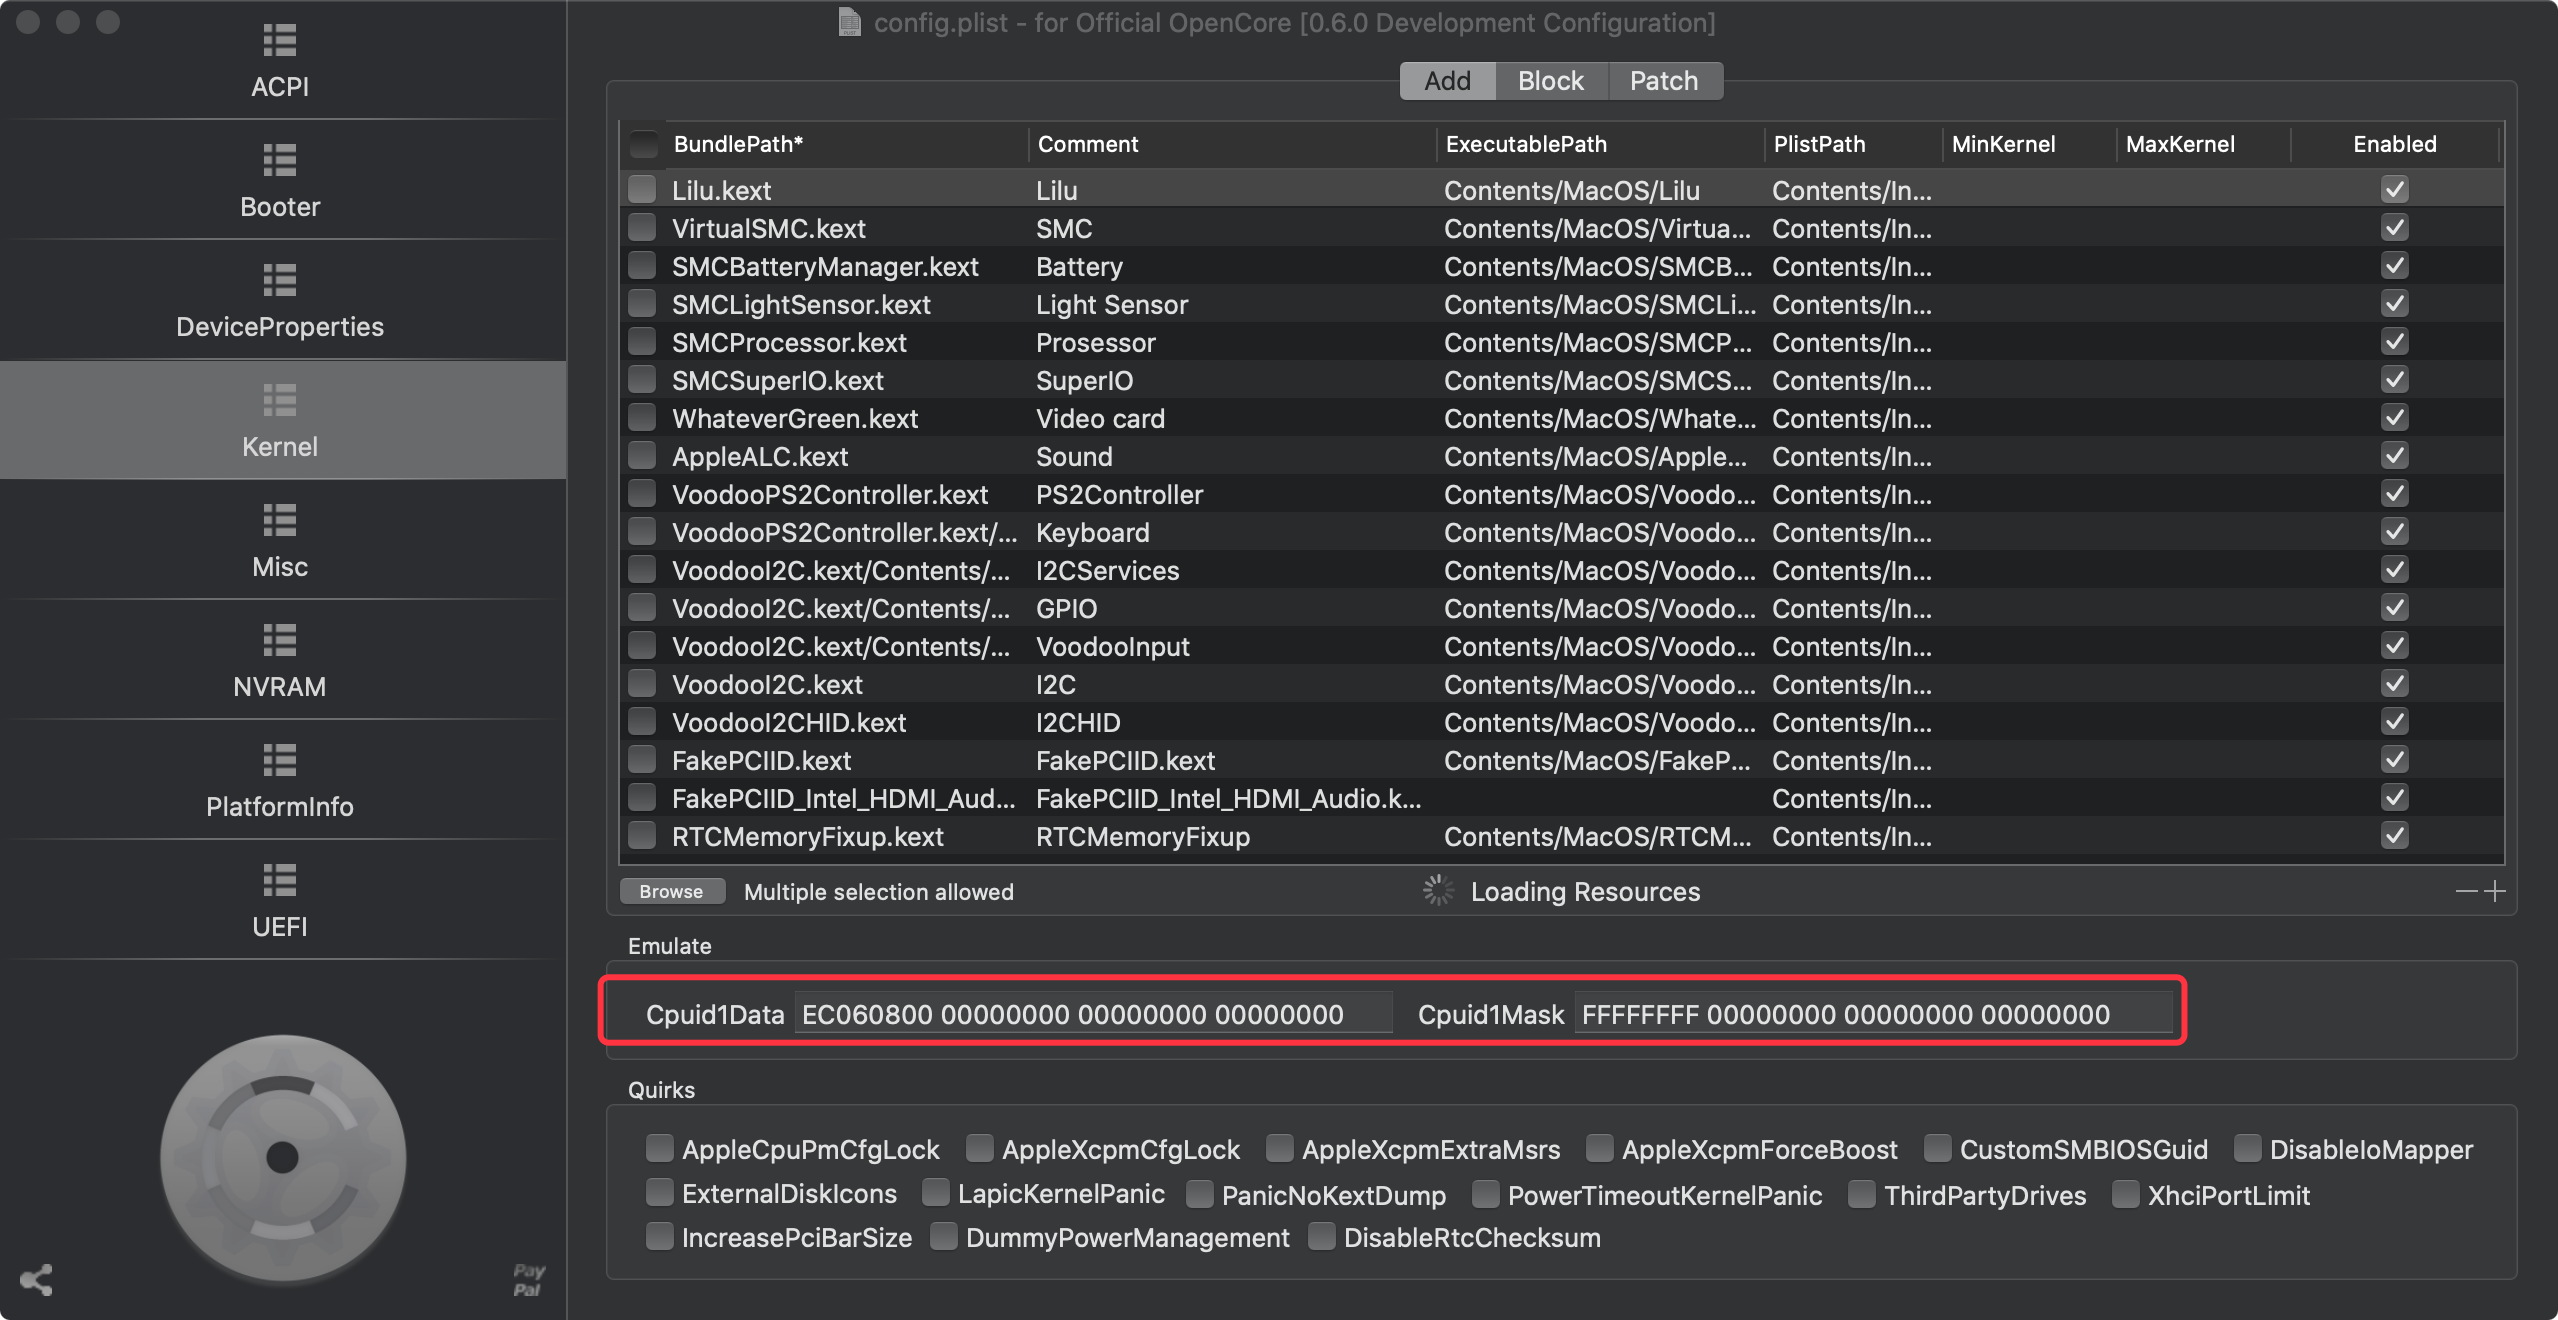This screenshot has width=2558, height=1320.
Task: Click the PayPal donate icon
Action: 528,1280
